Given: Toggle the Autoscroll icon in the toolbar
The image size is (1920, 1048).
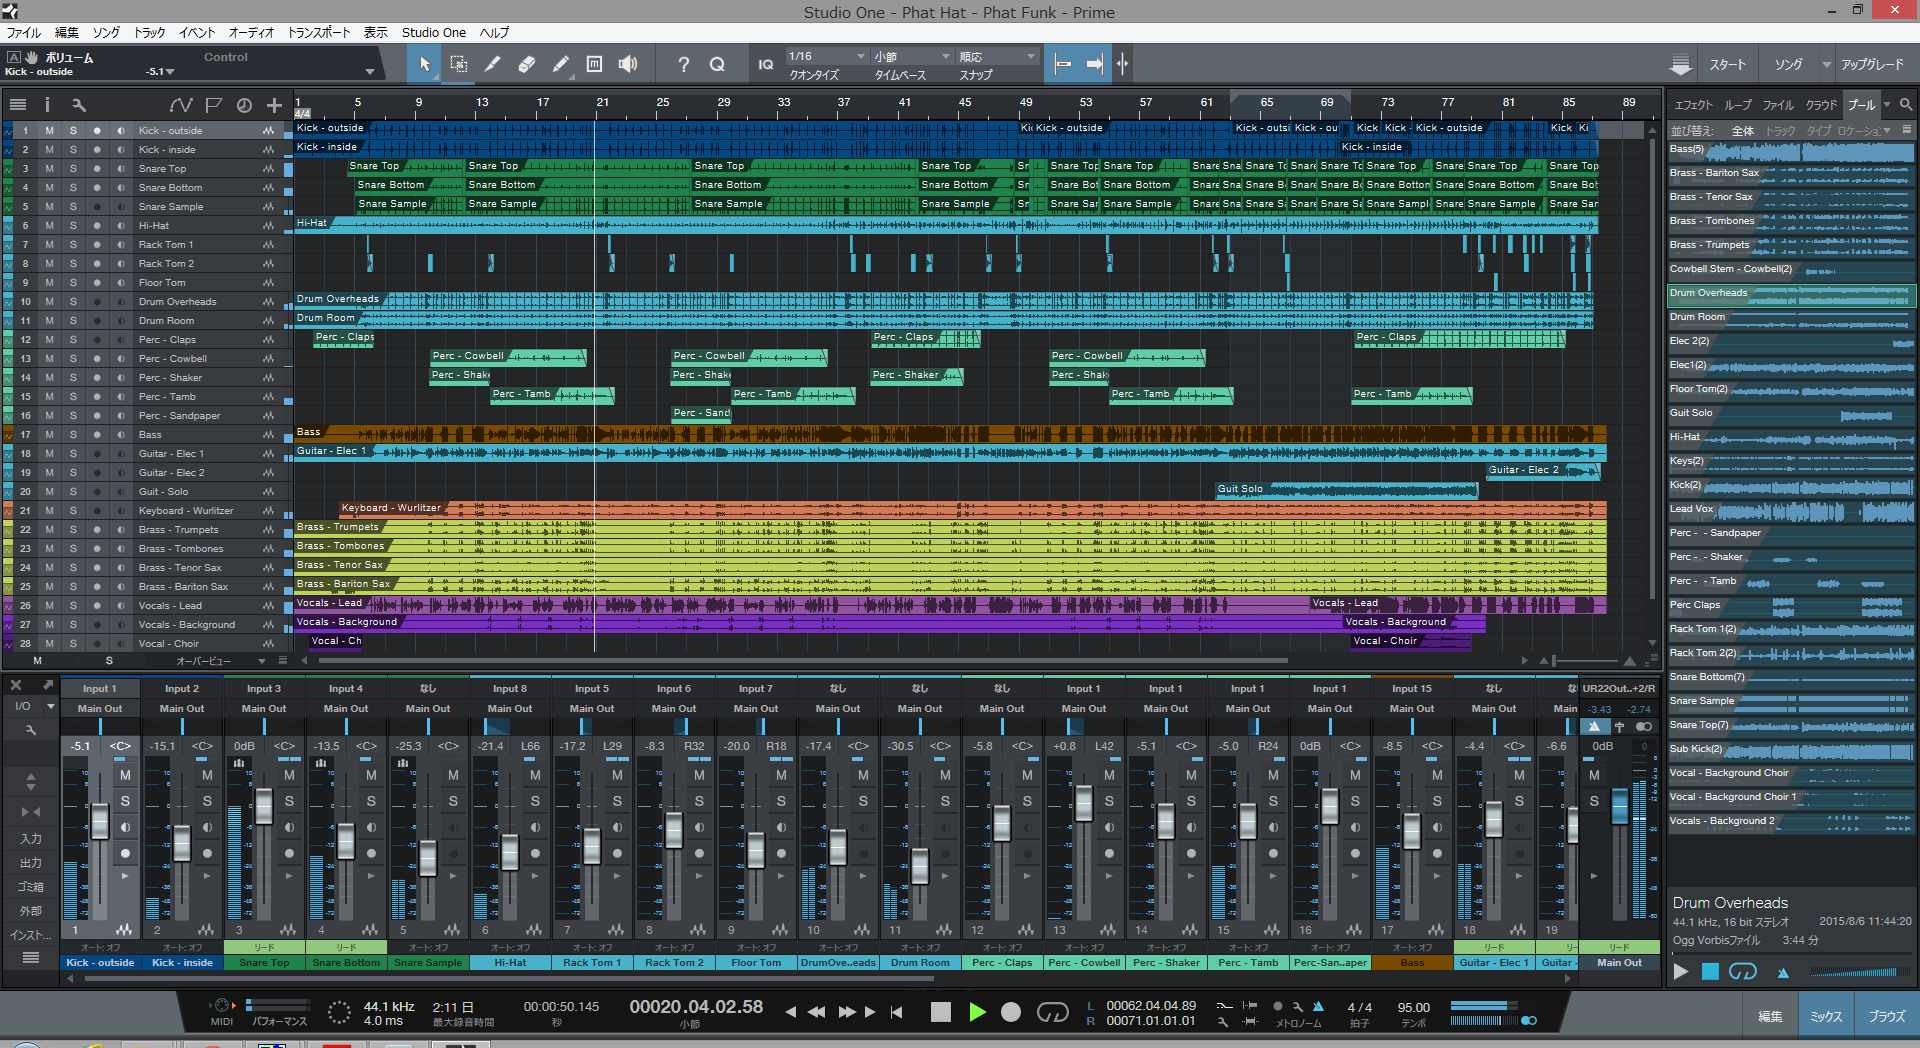Looking at the screenshot, I should (1095, 64).
